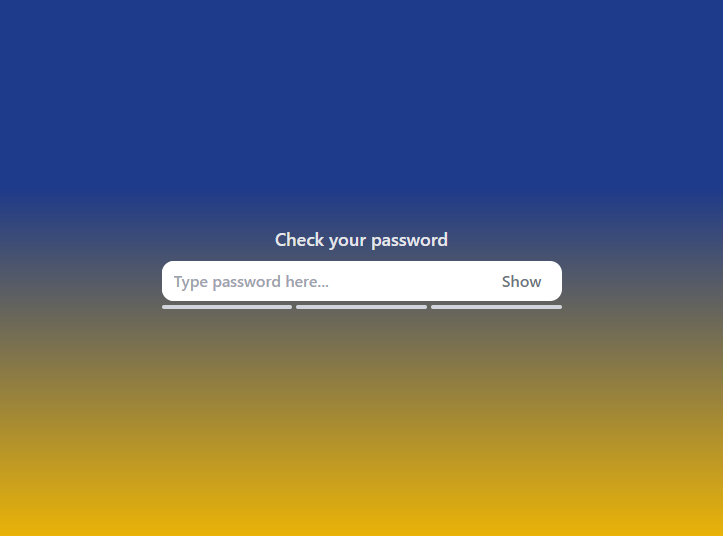This screenshot has width=723, height=536.
Task: Click the left rounded edge of the password box
Action: point(166,281)
